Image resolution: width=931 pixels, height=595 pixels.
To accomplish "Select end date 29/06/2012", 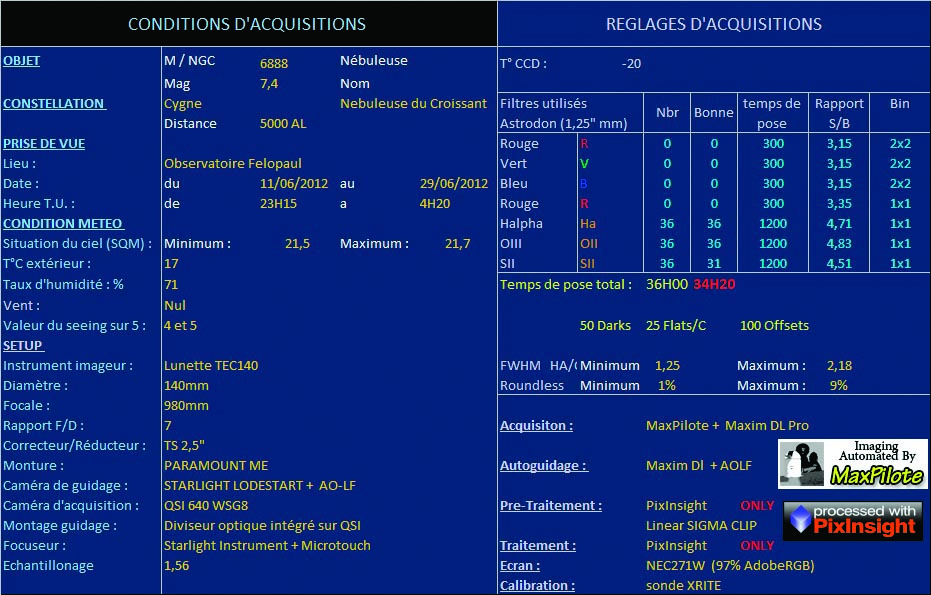I will click(x=454, y=183).
